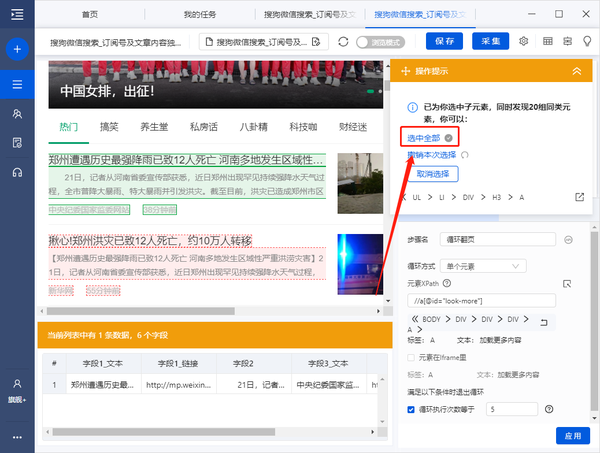The height and width of the screenshot is (453, 600).
Task: Open the settings gear icon in toolbar
Action: [523, 41]
